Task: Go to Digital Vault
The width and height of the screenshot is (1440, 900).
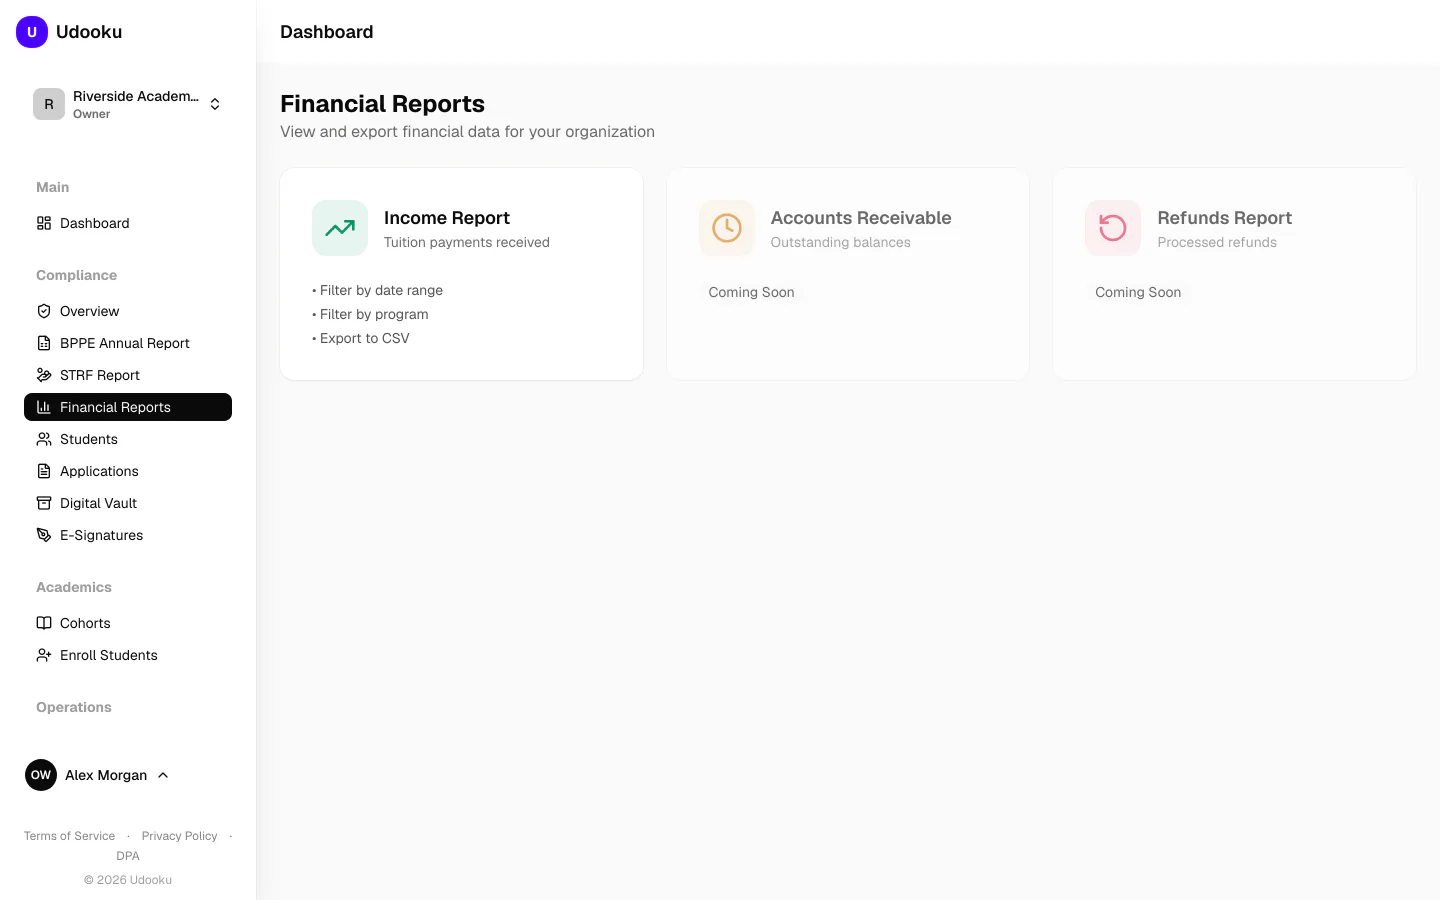Action: (128, 503)
